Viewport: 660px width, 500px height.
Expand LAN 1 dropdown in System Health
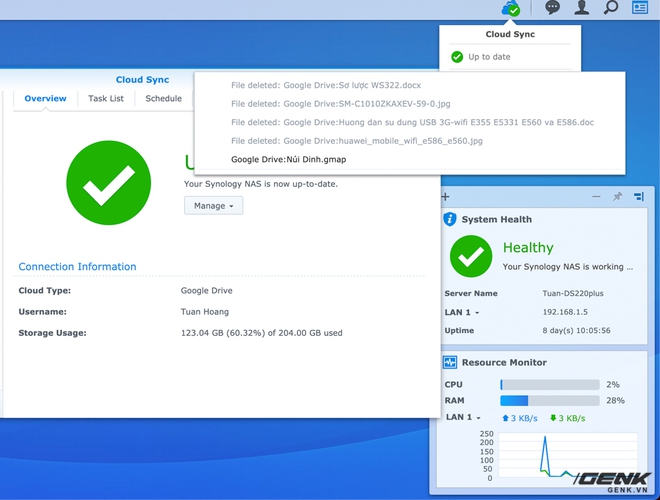coord(462,312)
